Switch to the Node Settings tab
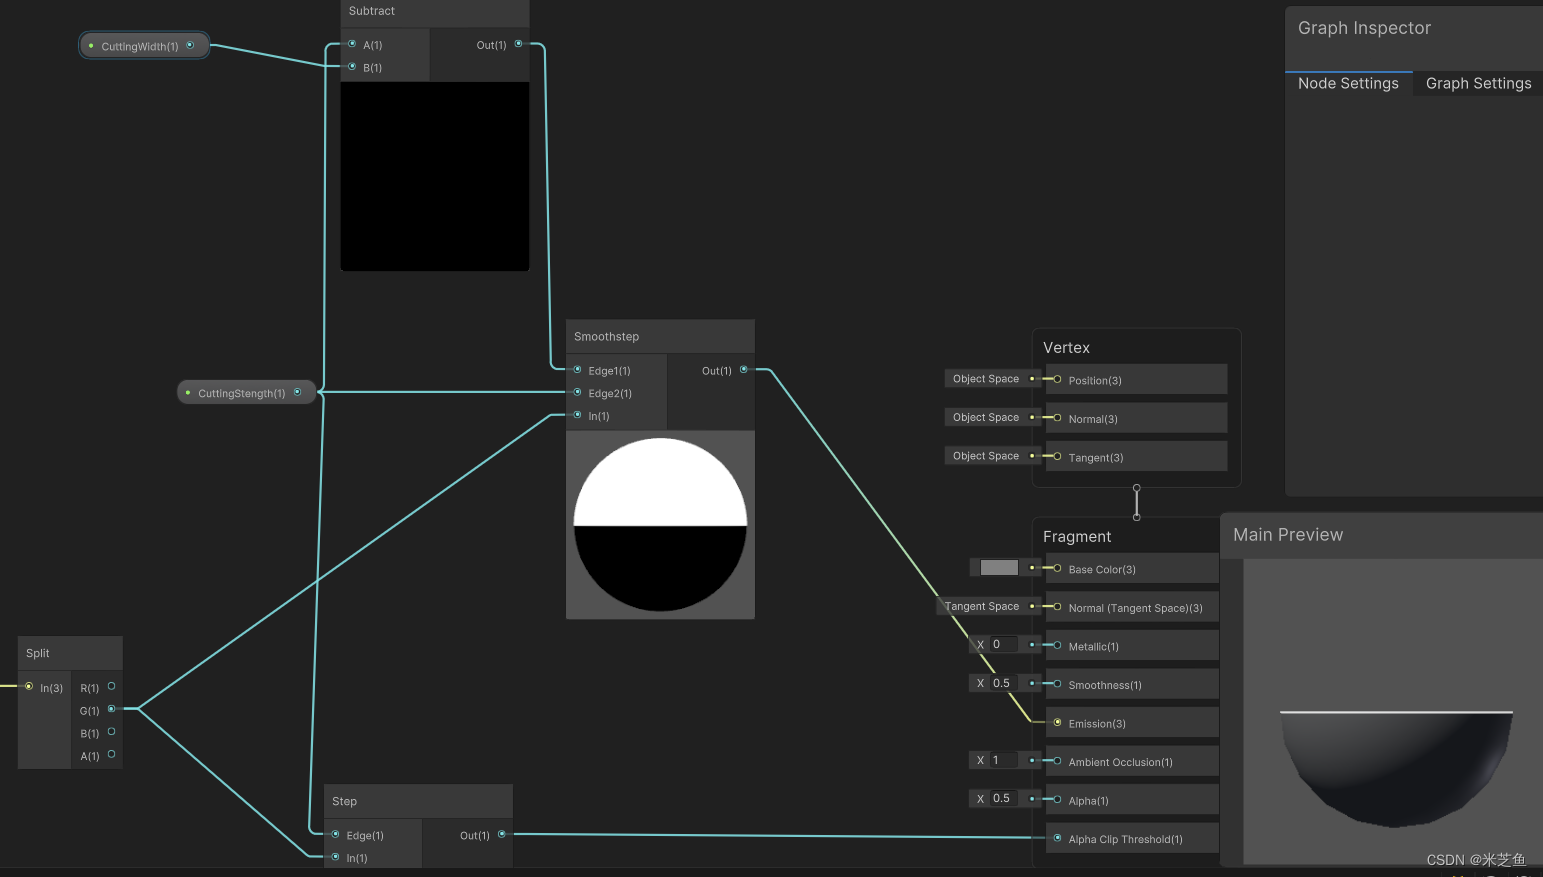This screenshot has width=1543, height=877. 1348,83
